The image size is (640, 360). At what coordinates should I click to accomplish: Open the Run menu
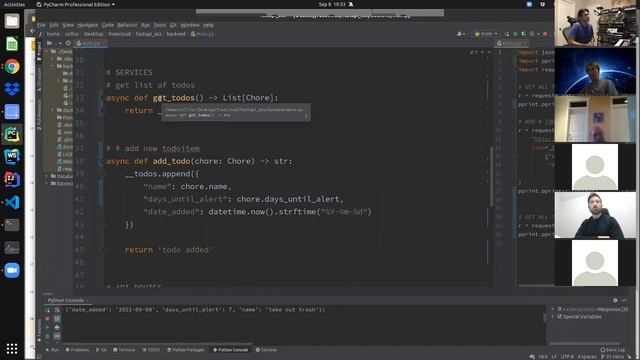tap(146, 25)
